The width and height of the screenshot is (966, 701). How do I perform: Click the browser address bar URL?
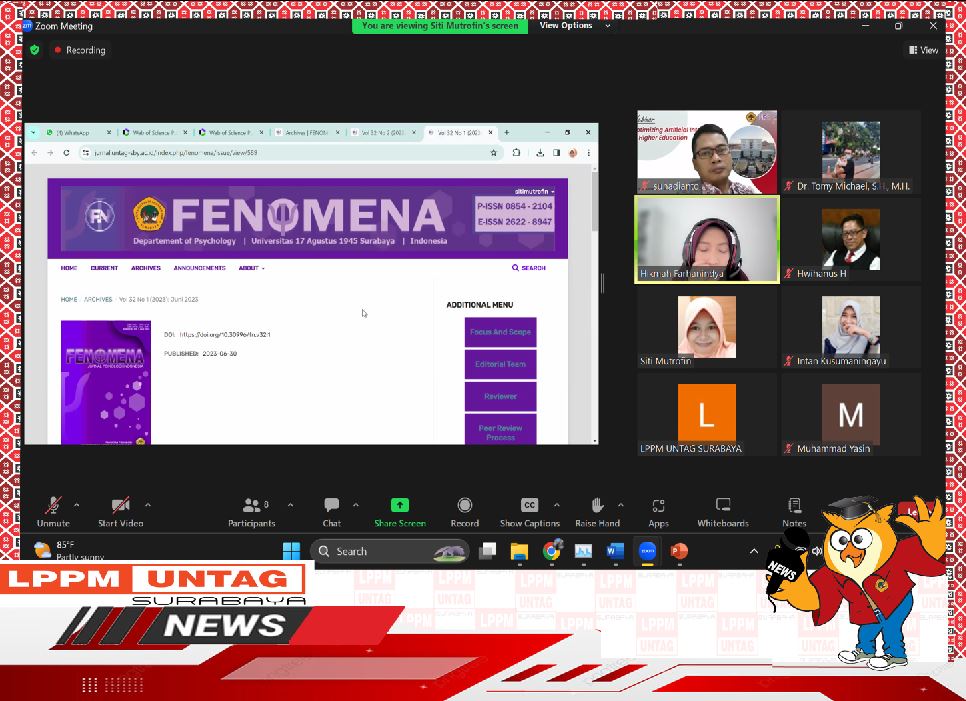click(x=176, y=153)
